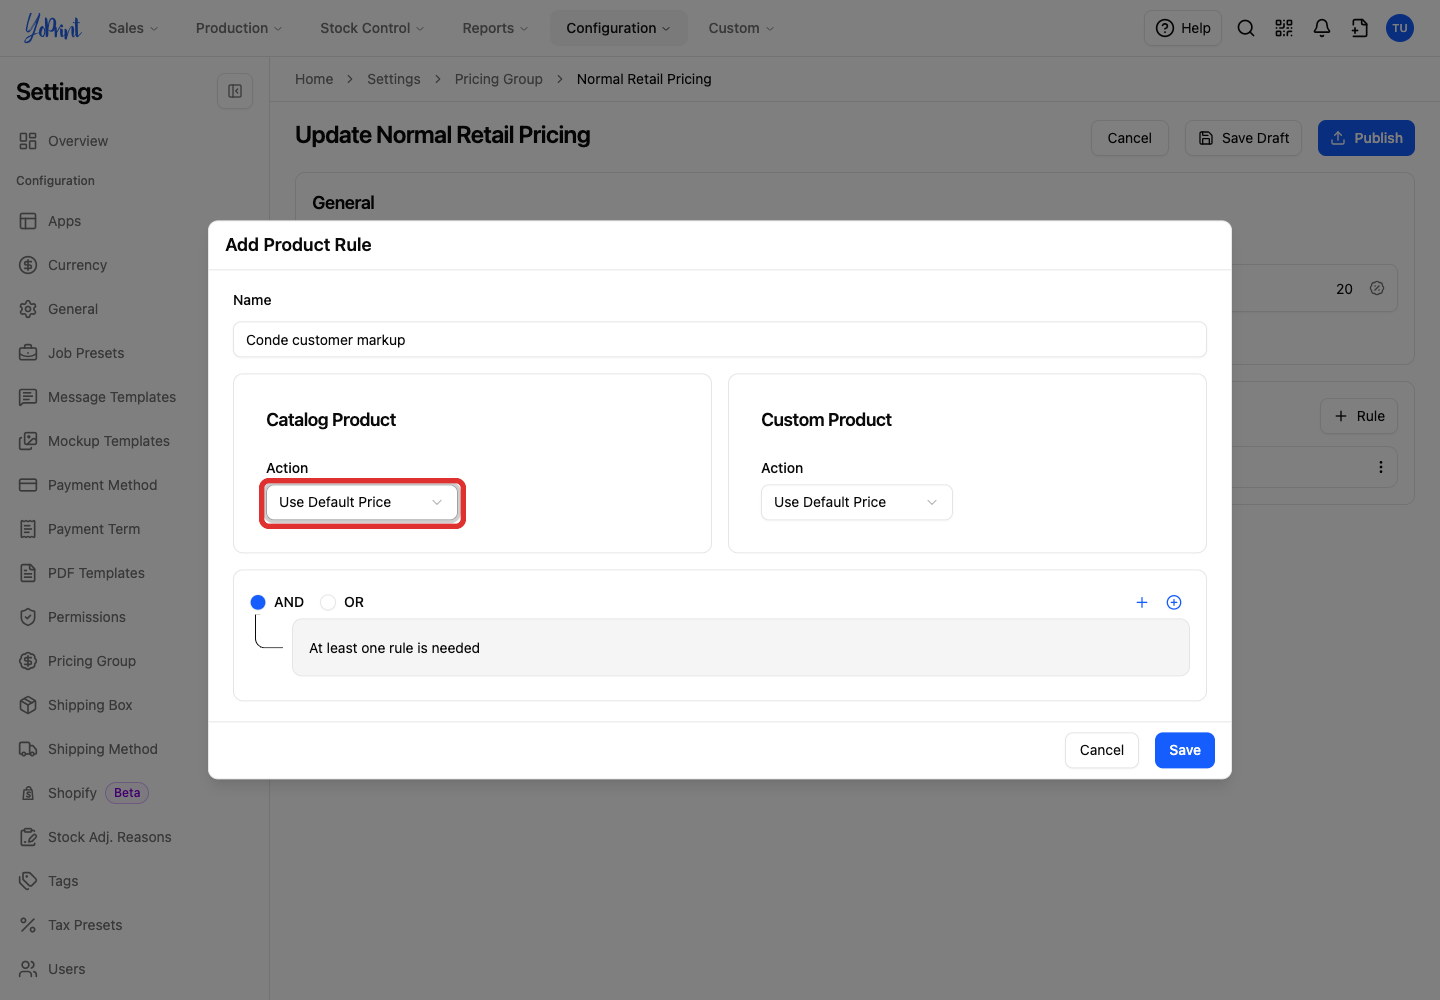Viewport: 1440px width, 1000px height.
Task: Open Mockup Templates in sidebar
Action: point(108,441)
